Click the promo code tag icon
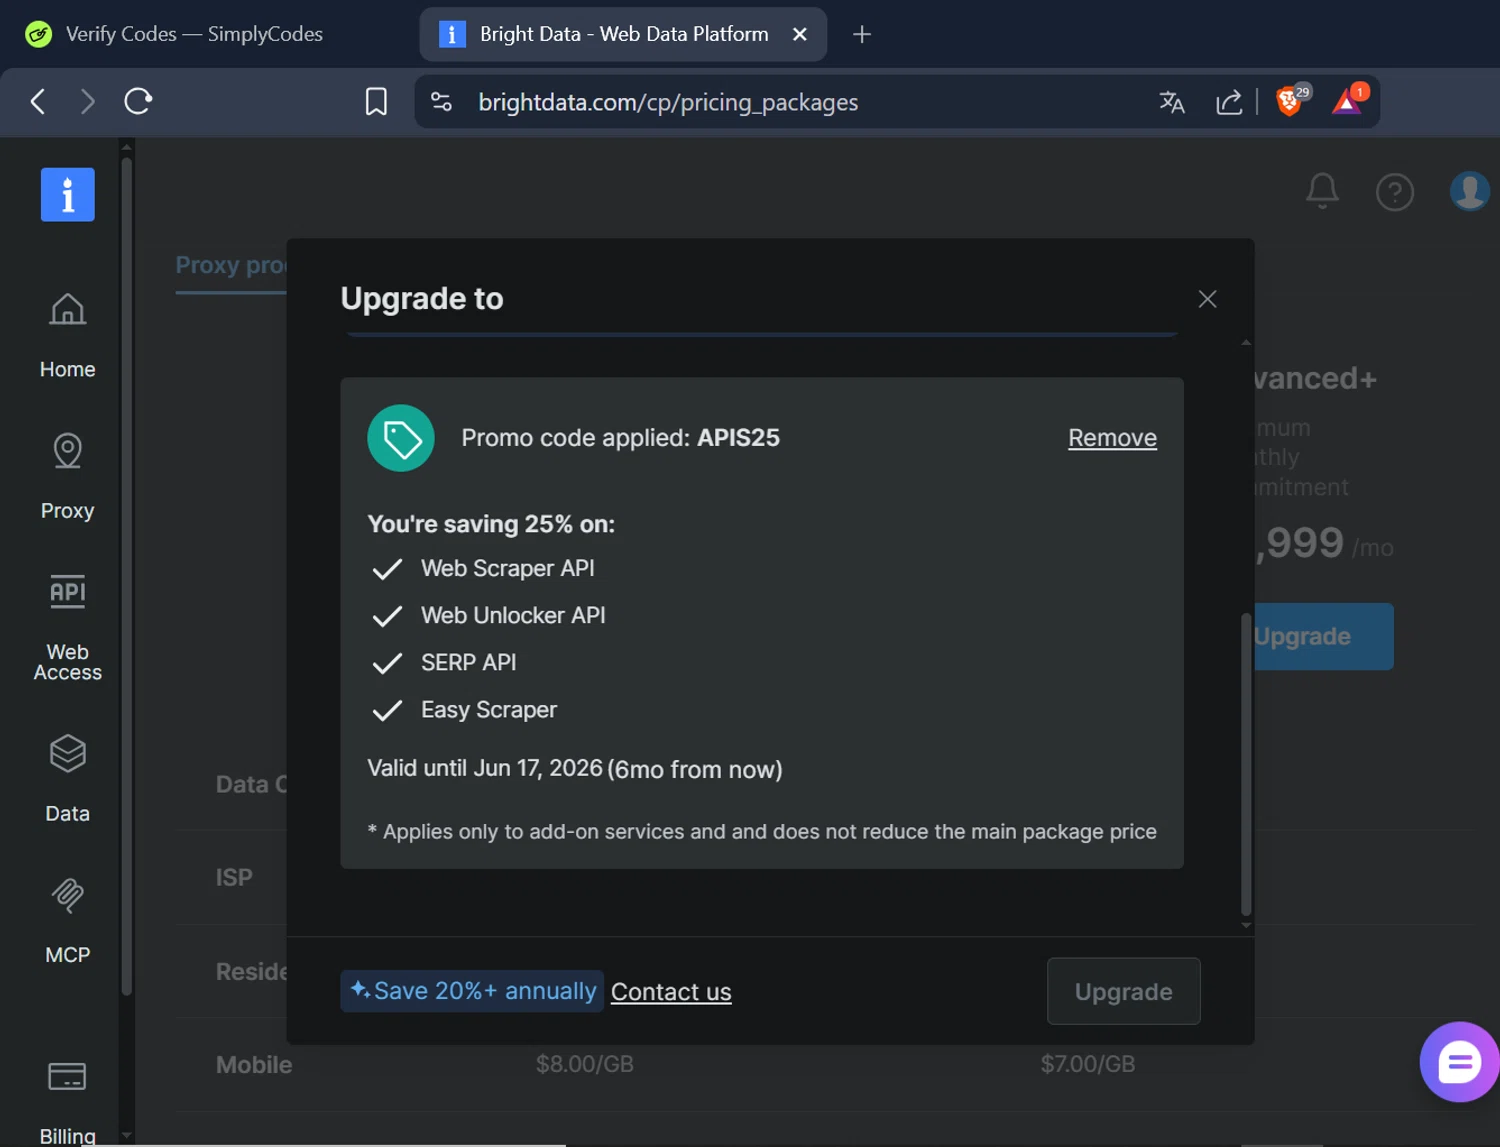Image resolution: width=1500 pixels, height=1147 pixels. 401,438
